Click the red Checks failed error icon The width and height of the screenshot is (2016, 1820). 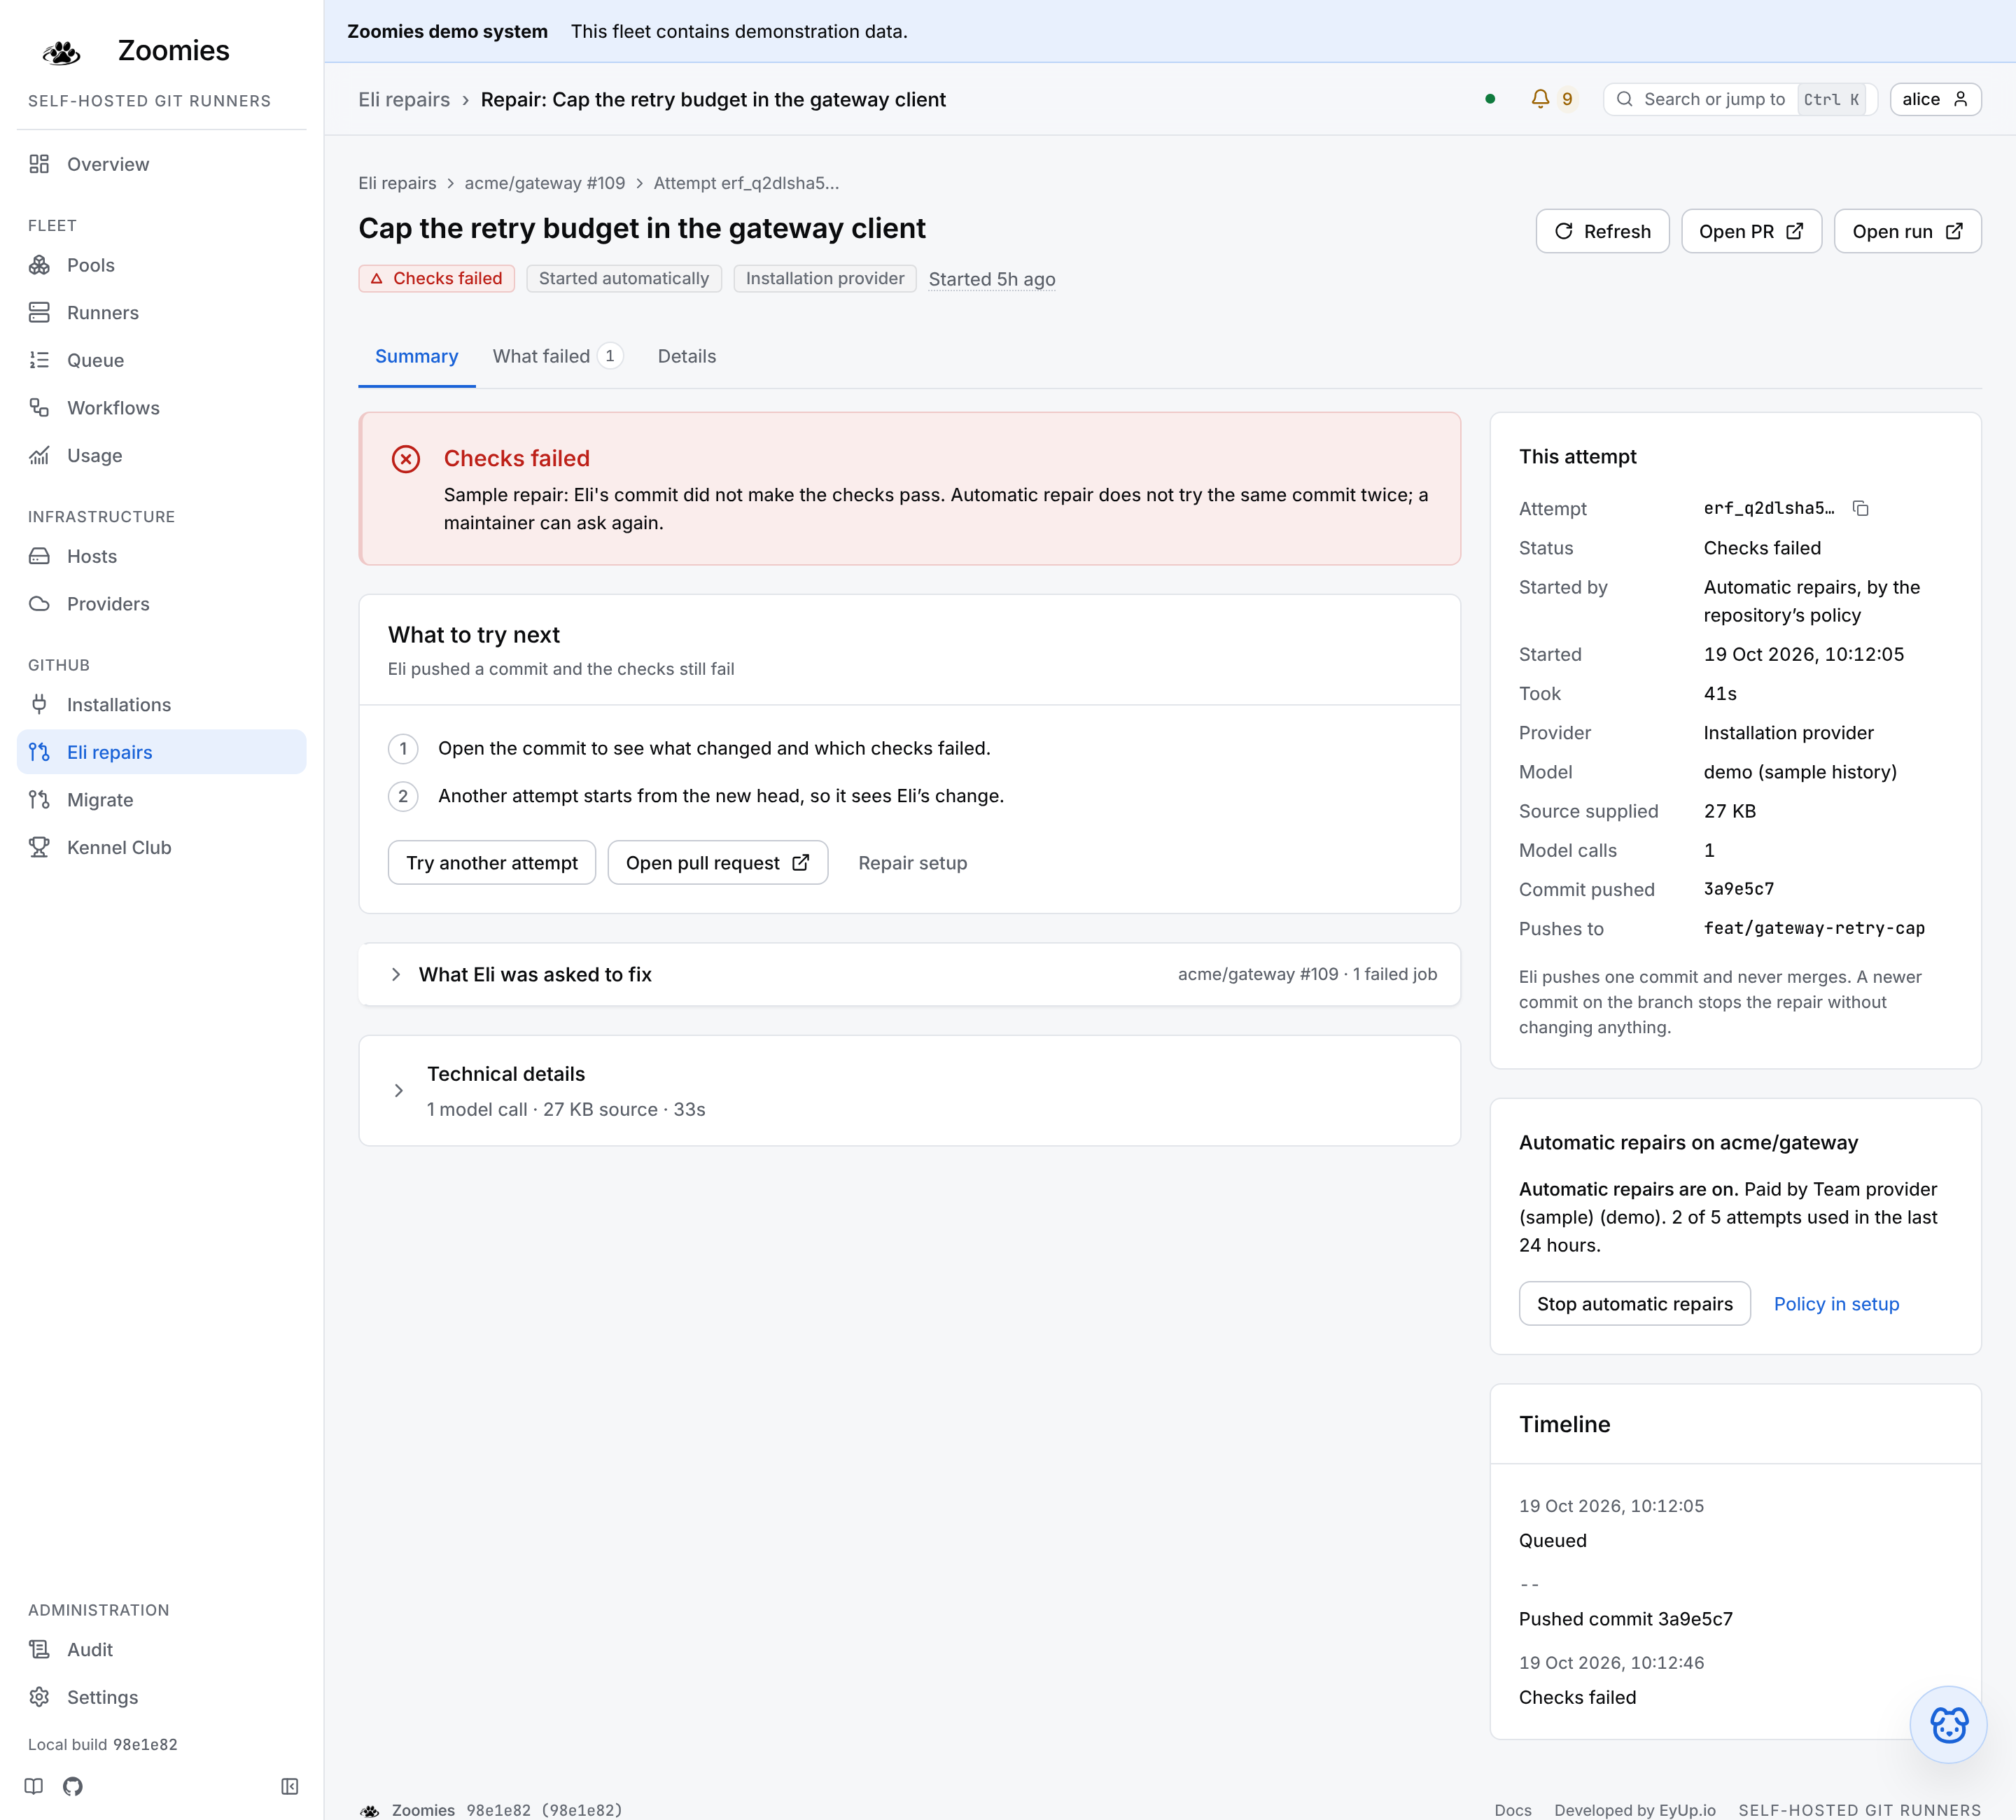[406, 459]
